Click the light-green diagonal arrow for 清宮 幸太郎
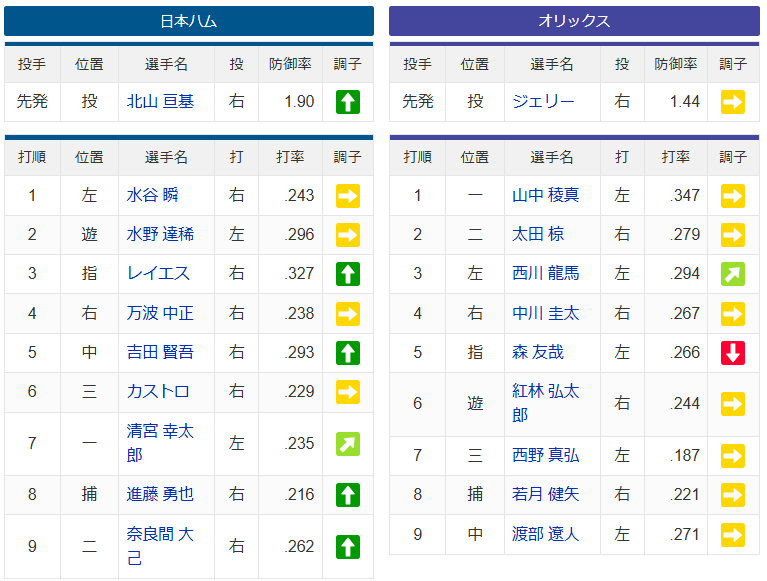 [x=348, y=444]
